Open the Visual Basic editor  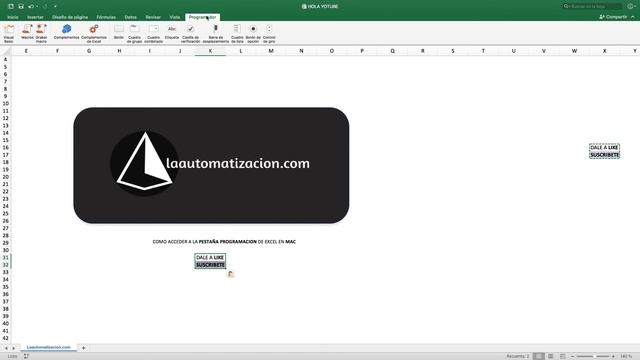(x=9, y=33)
